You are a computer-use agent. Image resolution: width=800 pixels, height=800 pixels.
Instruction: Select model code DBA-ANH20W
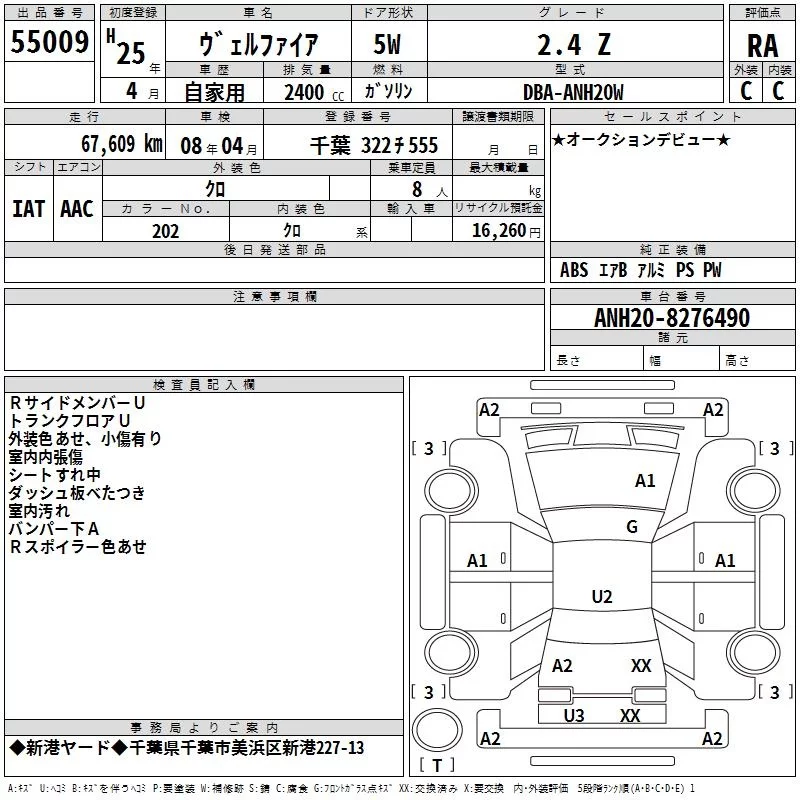tap(573, 92)
